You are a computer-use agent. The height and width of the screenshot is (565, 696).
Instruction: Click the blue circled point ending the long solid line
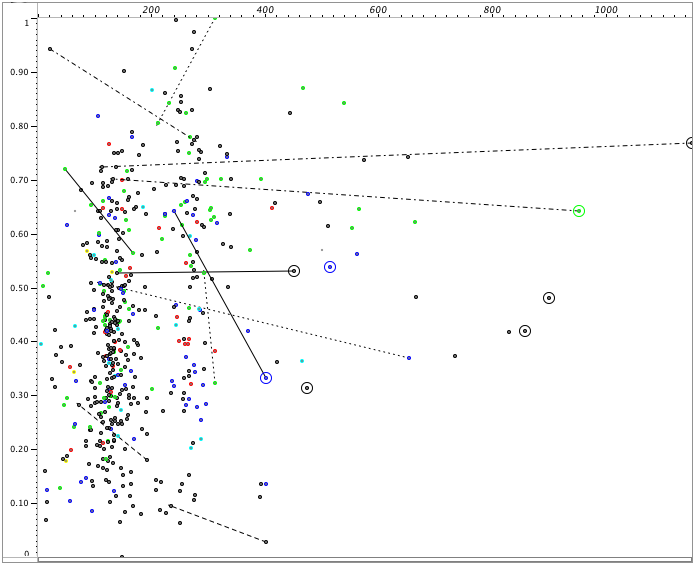265,378
